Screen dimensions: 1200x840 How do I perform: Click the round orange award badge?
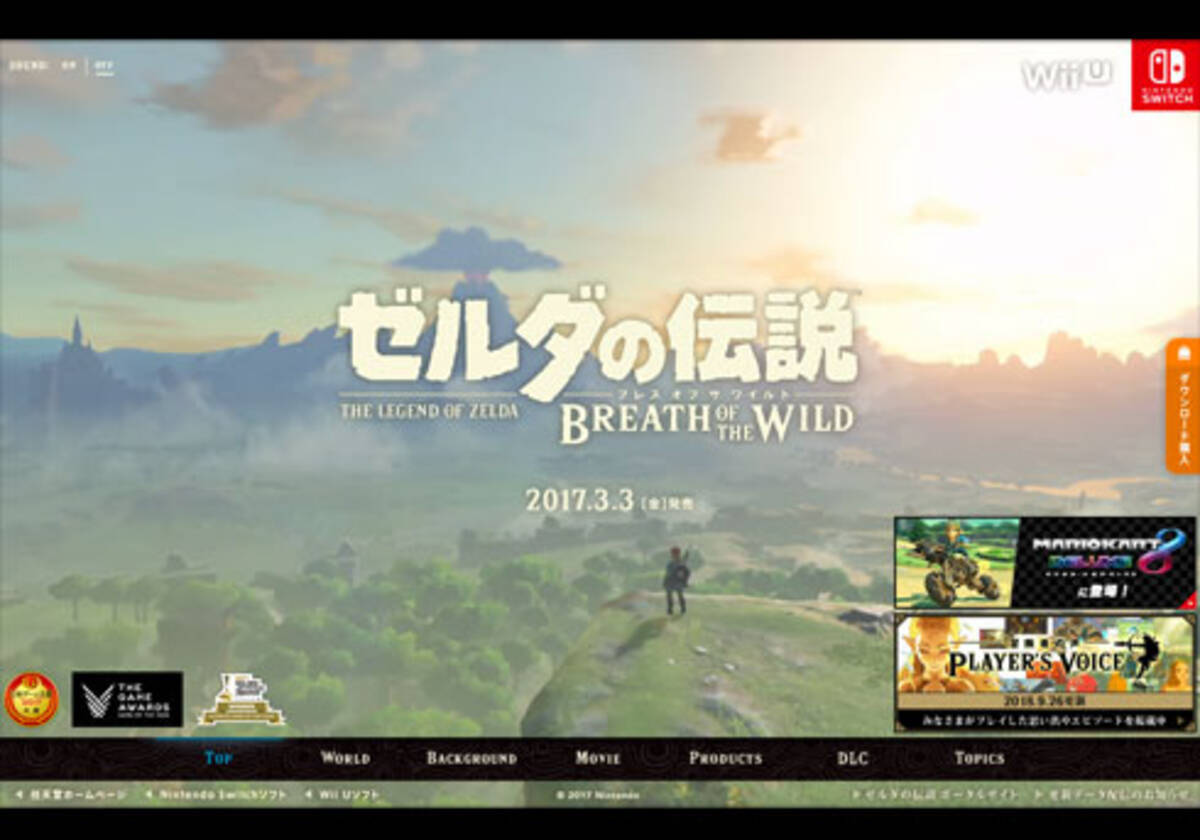tap(31, 699)
